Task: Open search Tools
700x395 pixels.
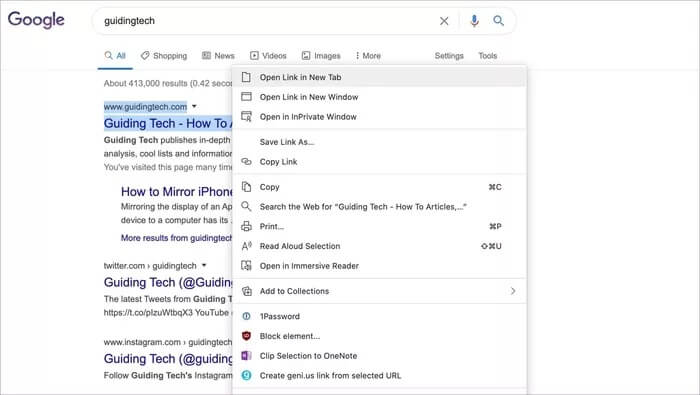Action: [x=488, y=56]
